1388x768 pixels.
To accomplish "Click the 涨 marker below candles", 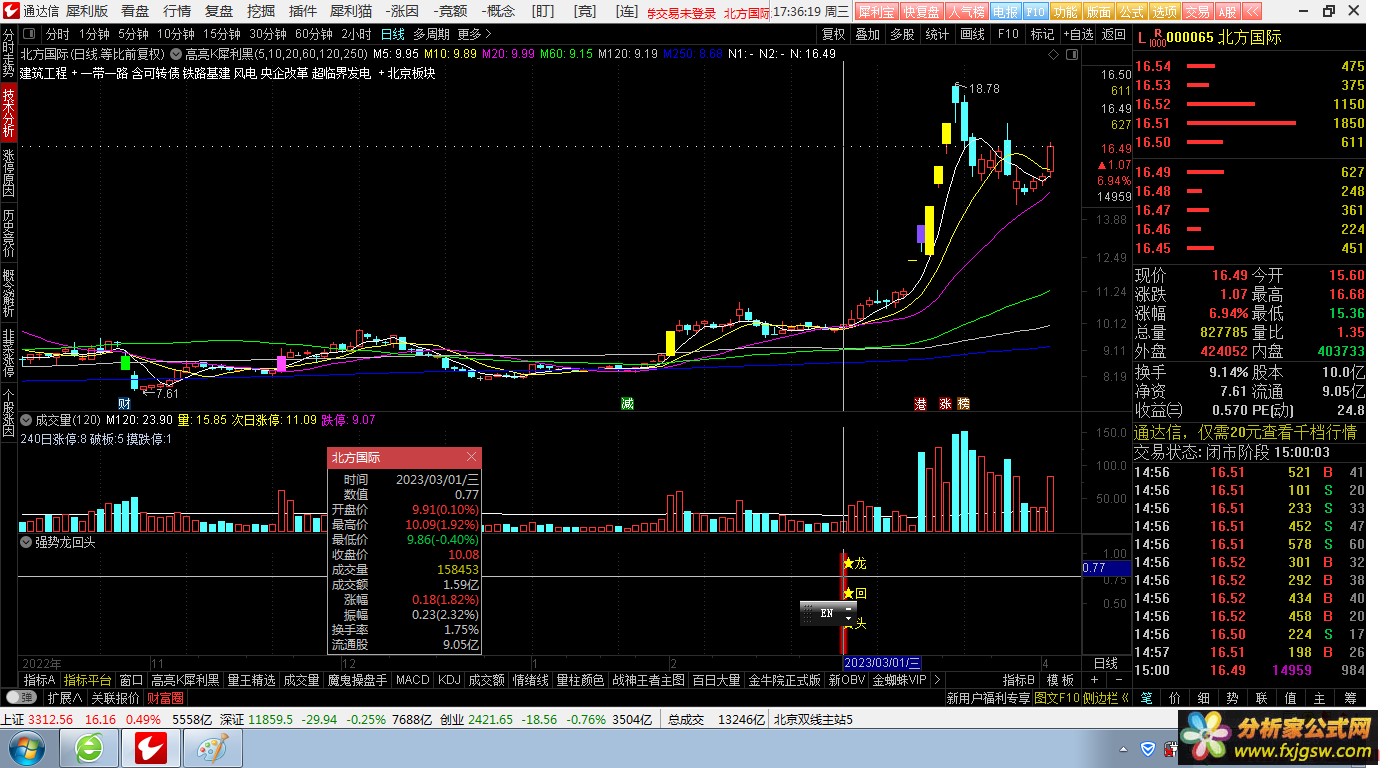I will click(x=944, y=404).
